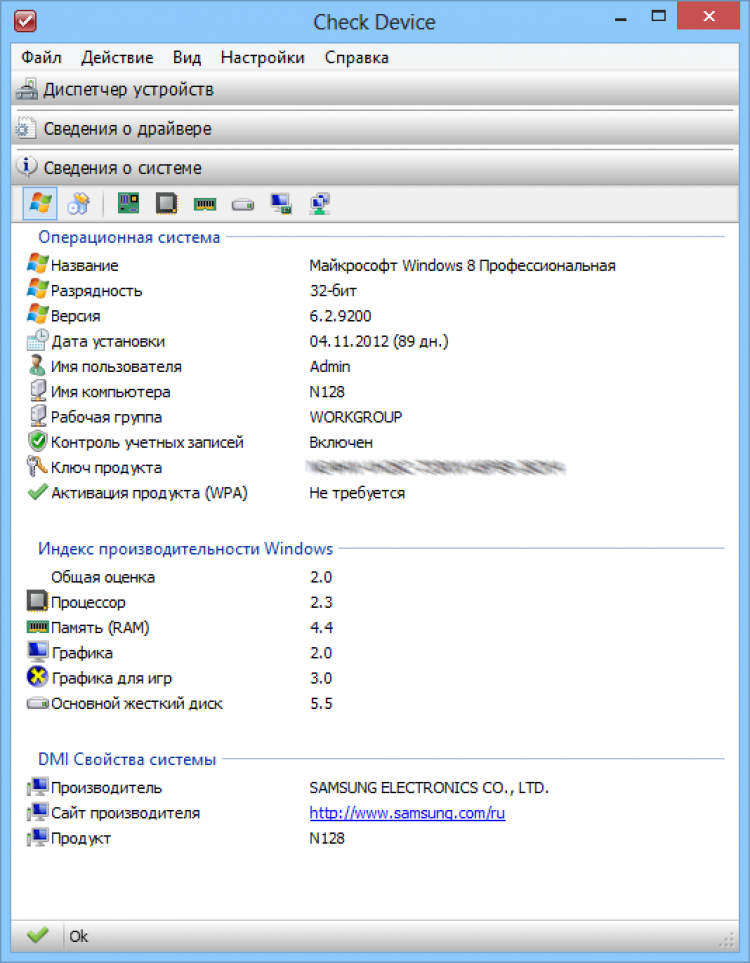
Task: Select the hard disk score 5.5
Action: click(x=321, y=703)
